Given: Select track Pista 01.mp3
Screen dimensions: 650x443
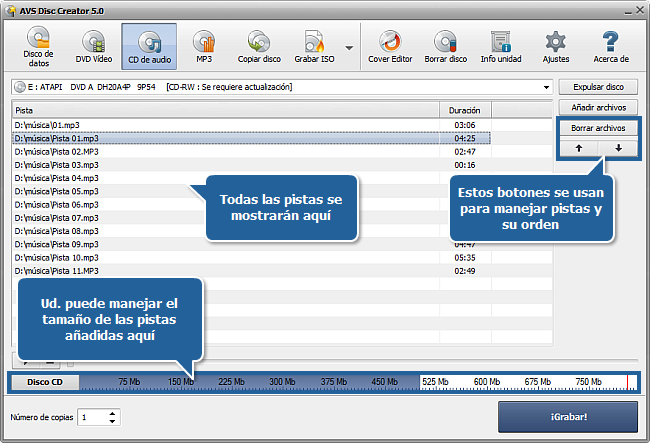Looking at the screenshot, I should pos(251,138).
